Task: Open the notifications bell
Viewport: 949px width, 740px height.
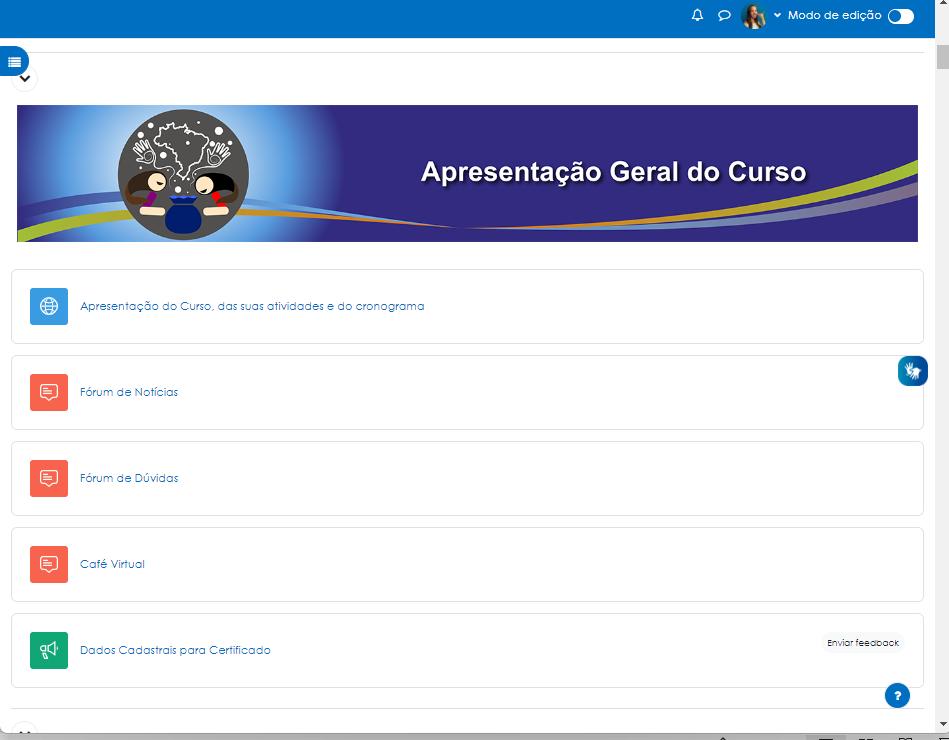Action: 697,16
